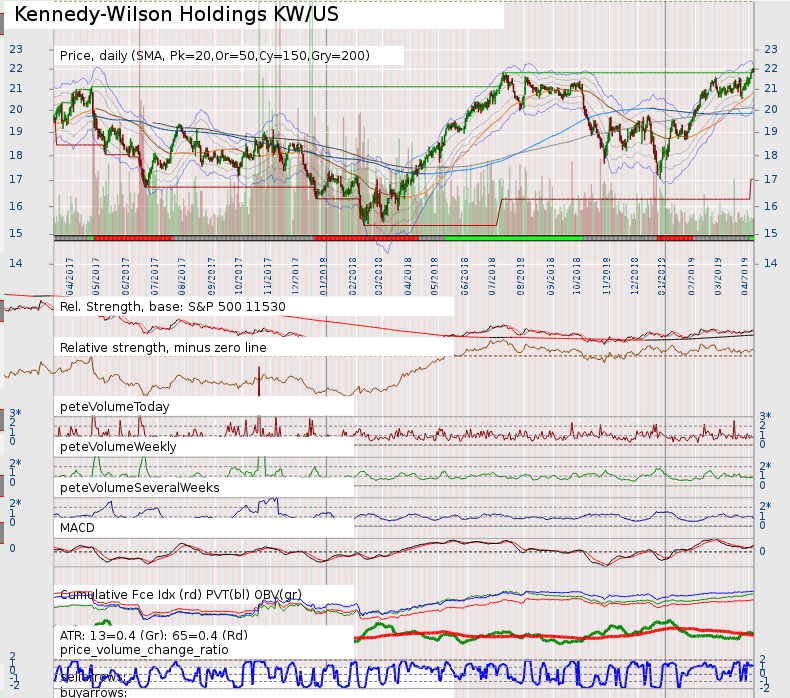Screen dimensions: 790x698
Task: Click the 07/2017 date label
Action: click(155, 276)
